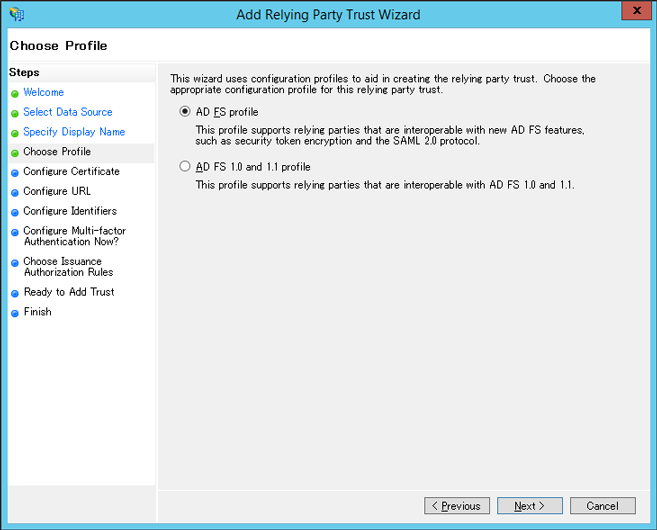This screenshot has width=657, height=530.
Task: Select the AD FS profile radio button
Action: pos(185,111)
